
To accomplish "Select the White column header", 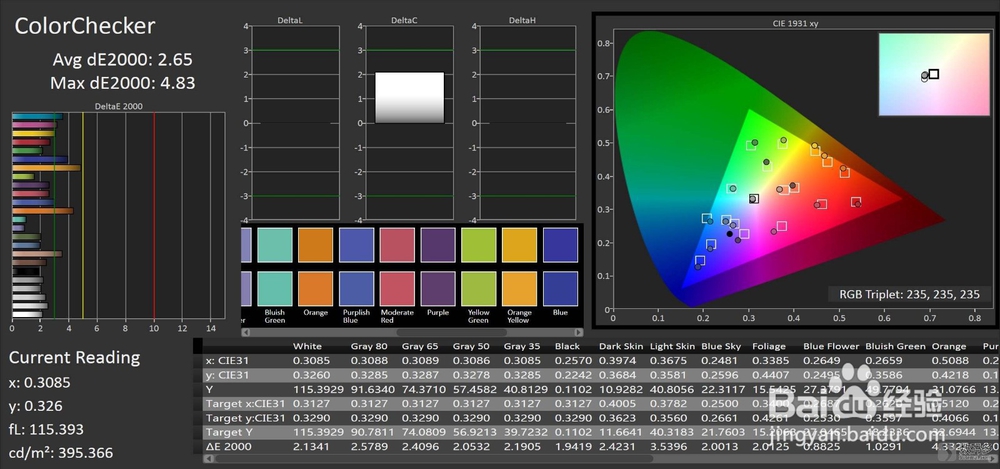I will (307, 346).
